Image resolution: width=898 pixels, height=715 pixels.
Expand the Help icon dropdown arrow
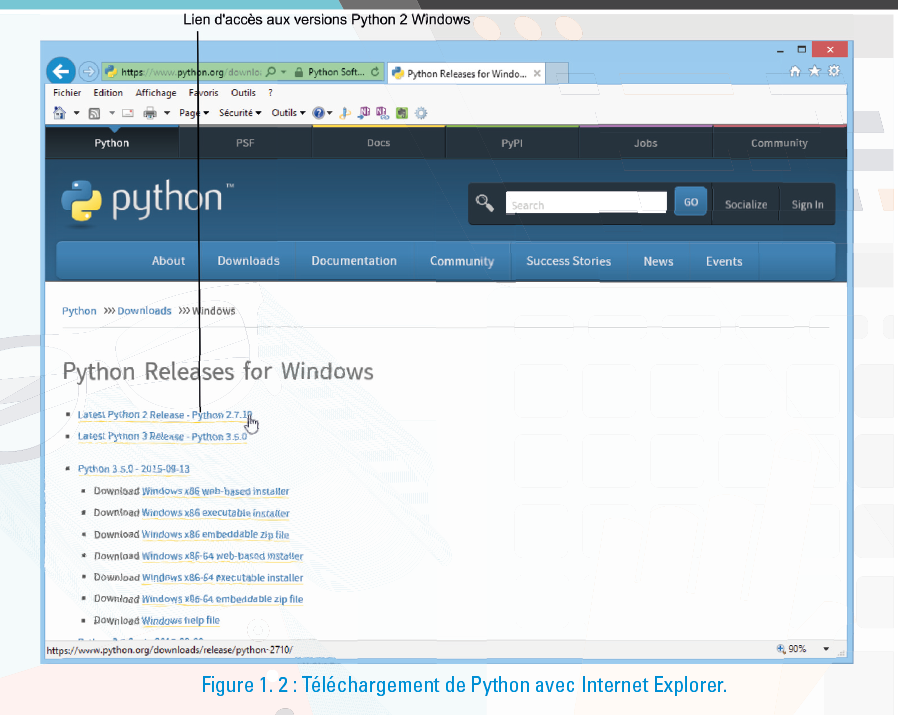[x=329, y=113]
